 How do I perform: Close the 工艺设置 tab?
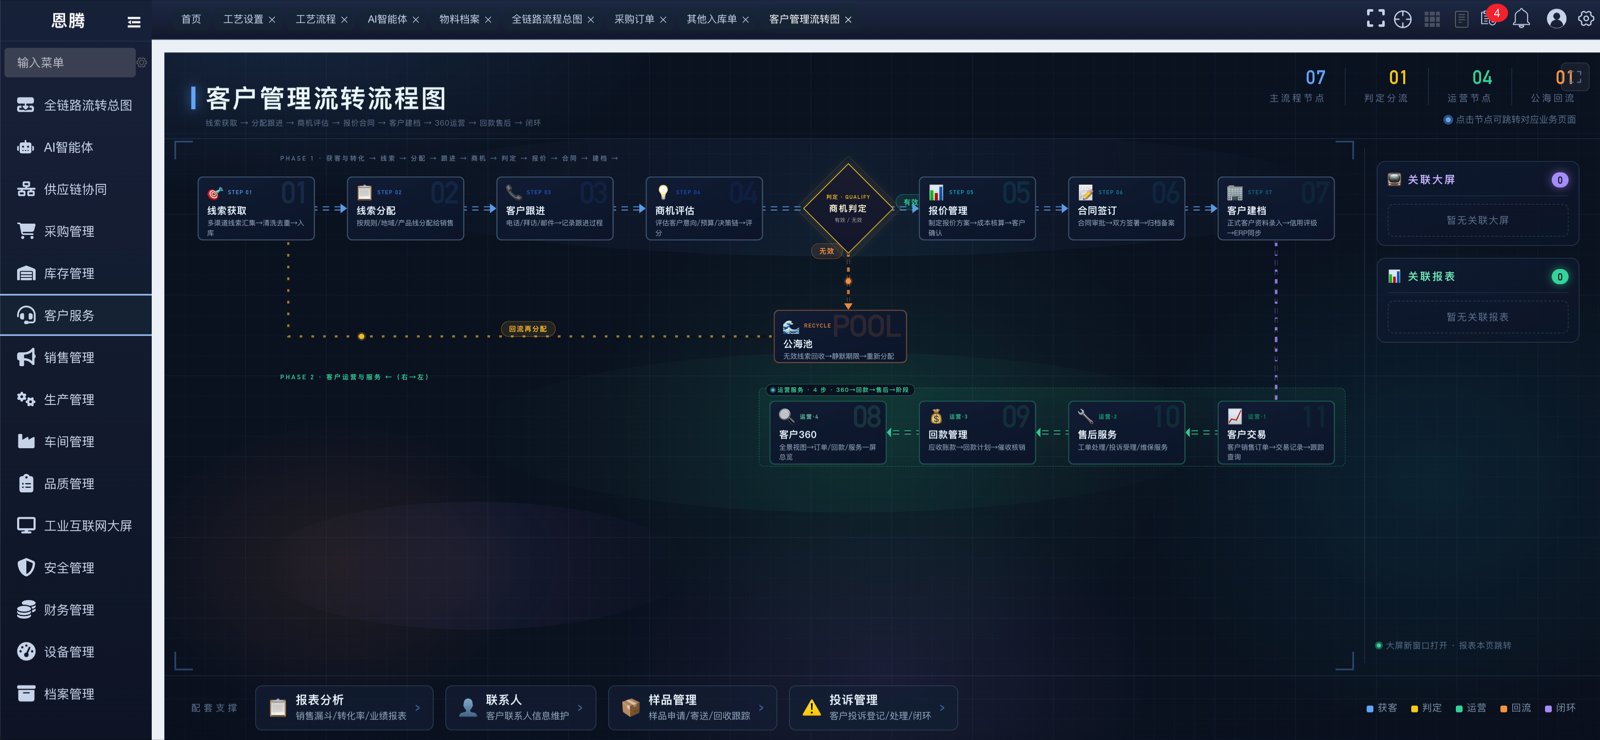(x=272, y=20)
